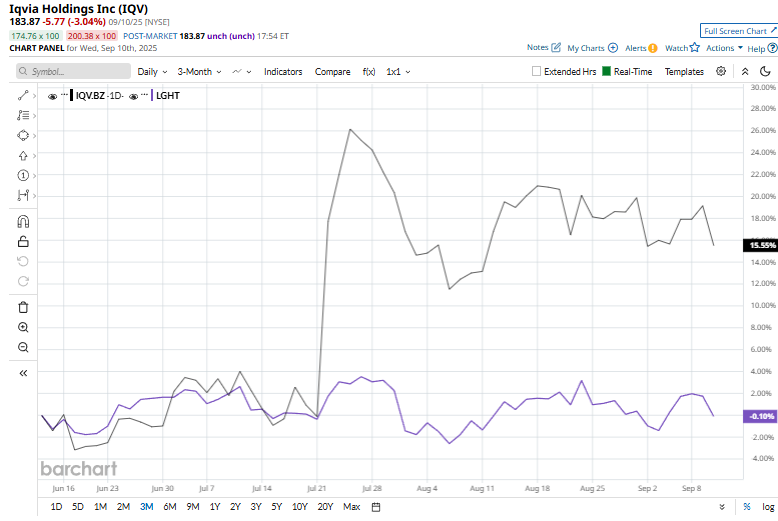Open IQV.BZ series options menu
Image resolution: width=778 pixels, height=521 pixels.
coord(65,94)
